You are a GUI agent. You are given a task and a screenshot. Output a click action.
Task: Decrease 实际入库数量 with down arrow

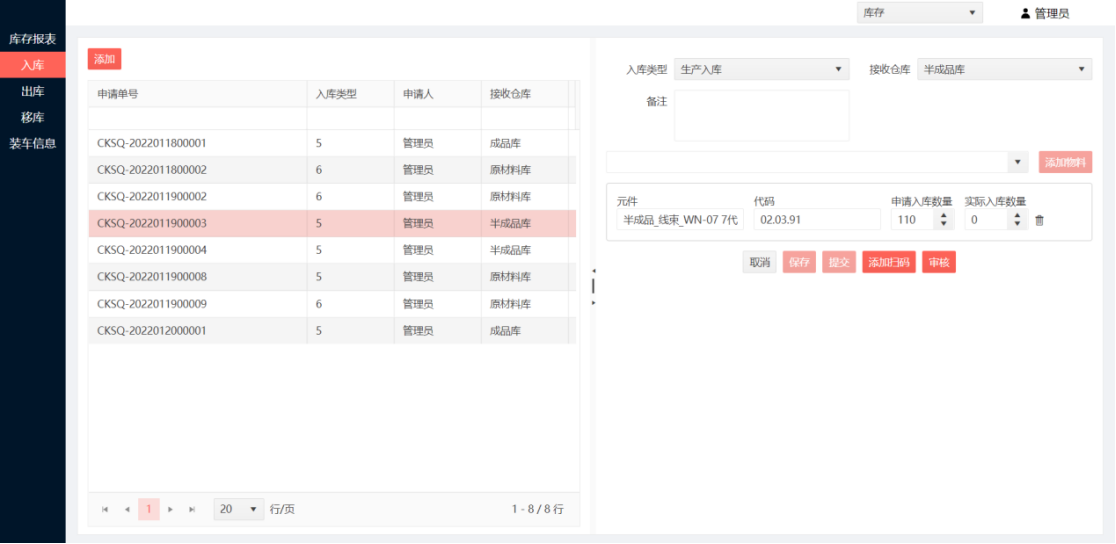point(1018,225)
